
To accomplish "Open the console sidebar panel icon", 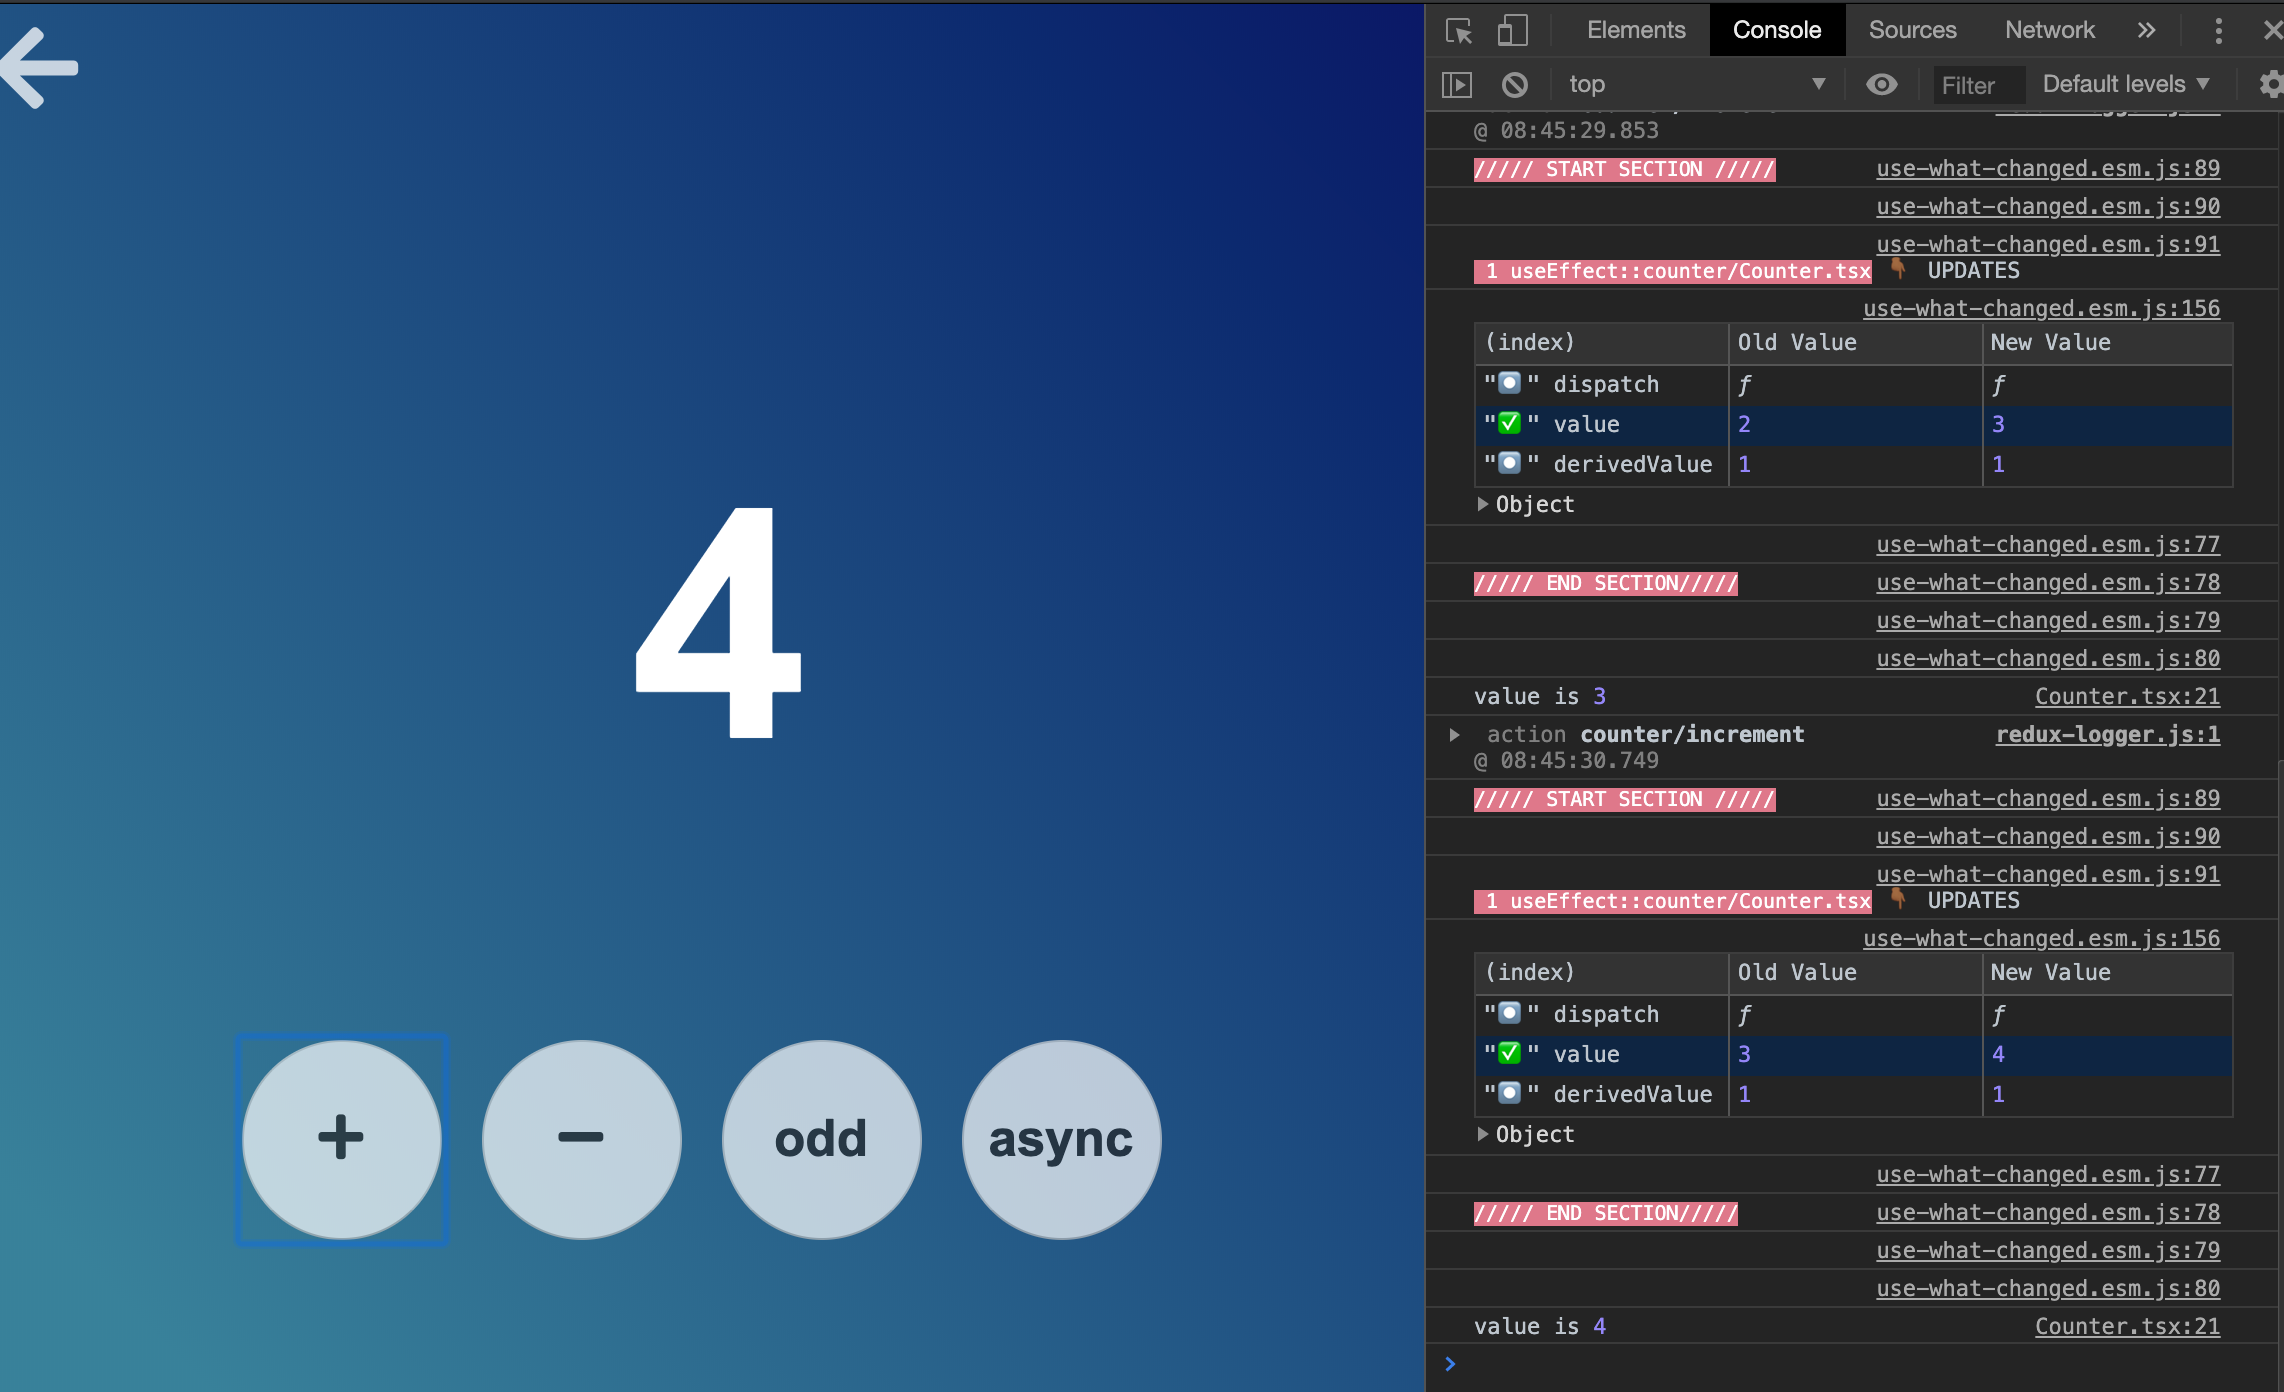I will [x=1457, y=85].
